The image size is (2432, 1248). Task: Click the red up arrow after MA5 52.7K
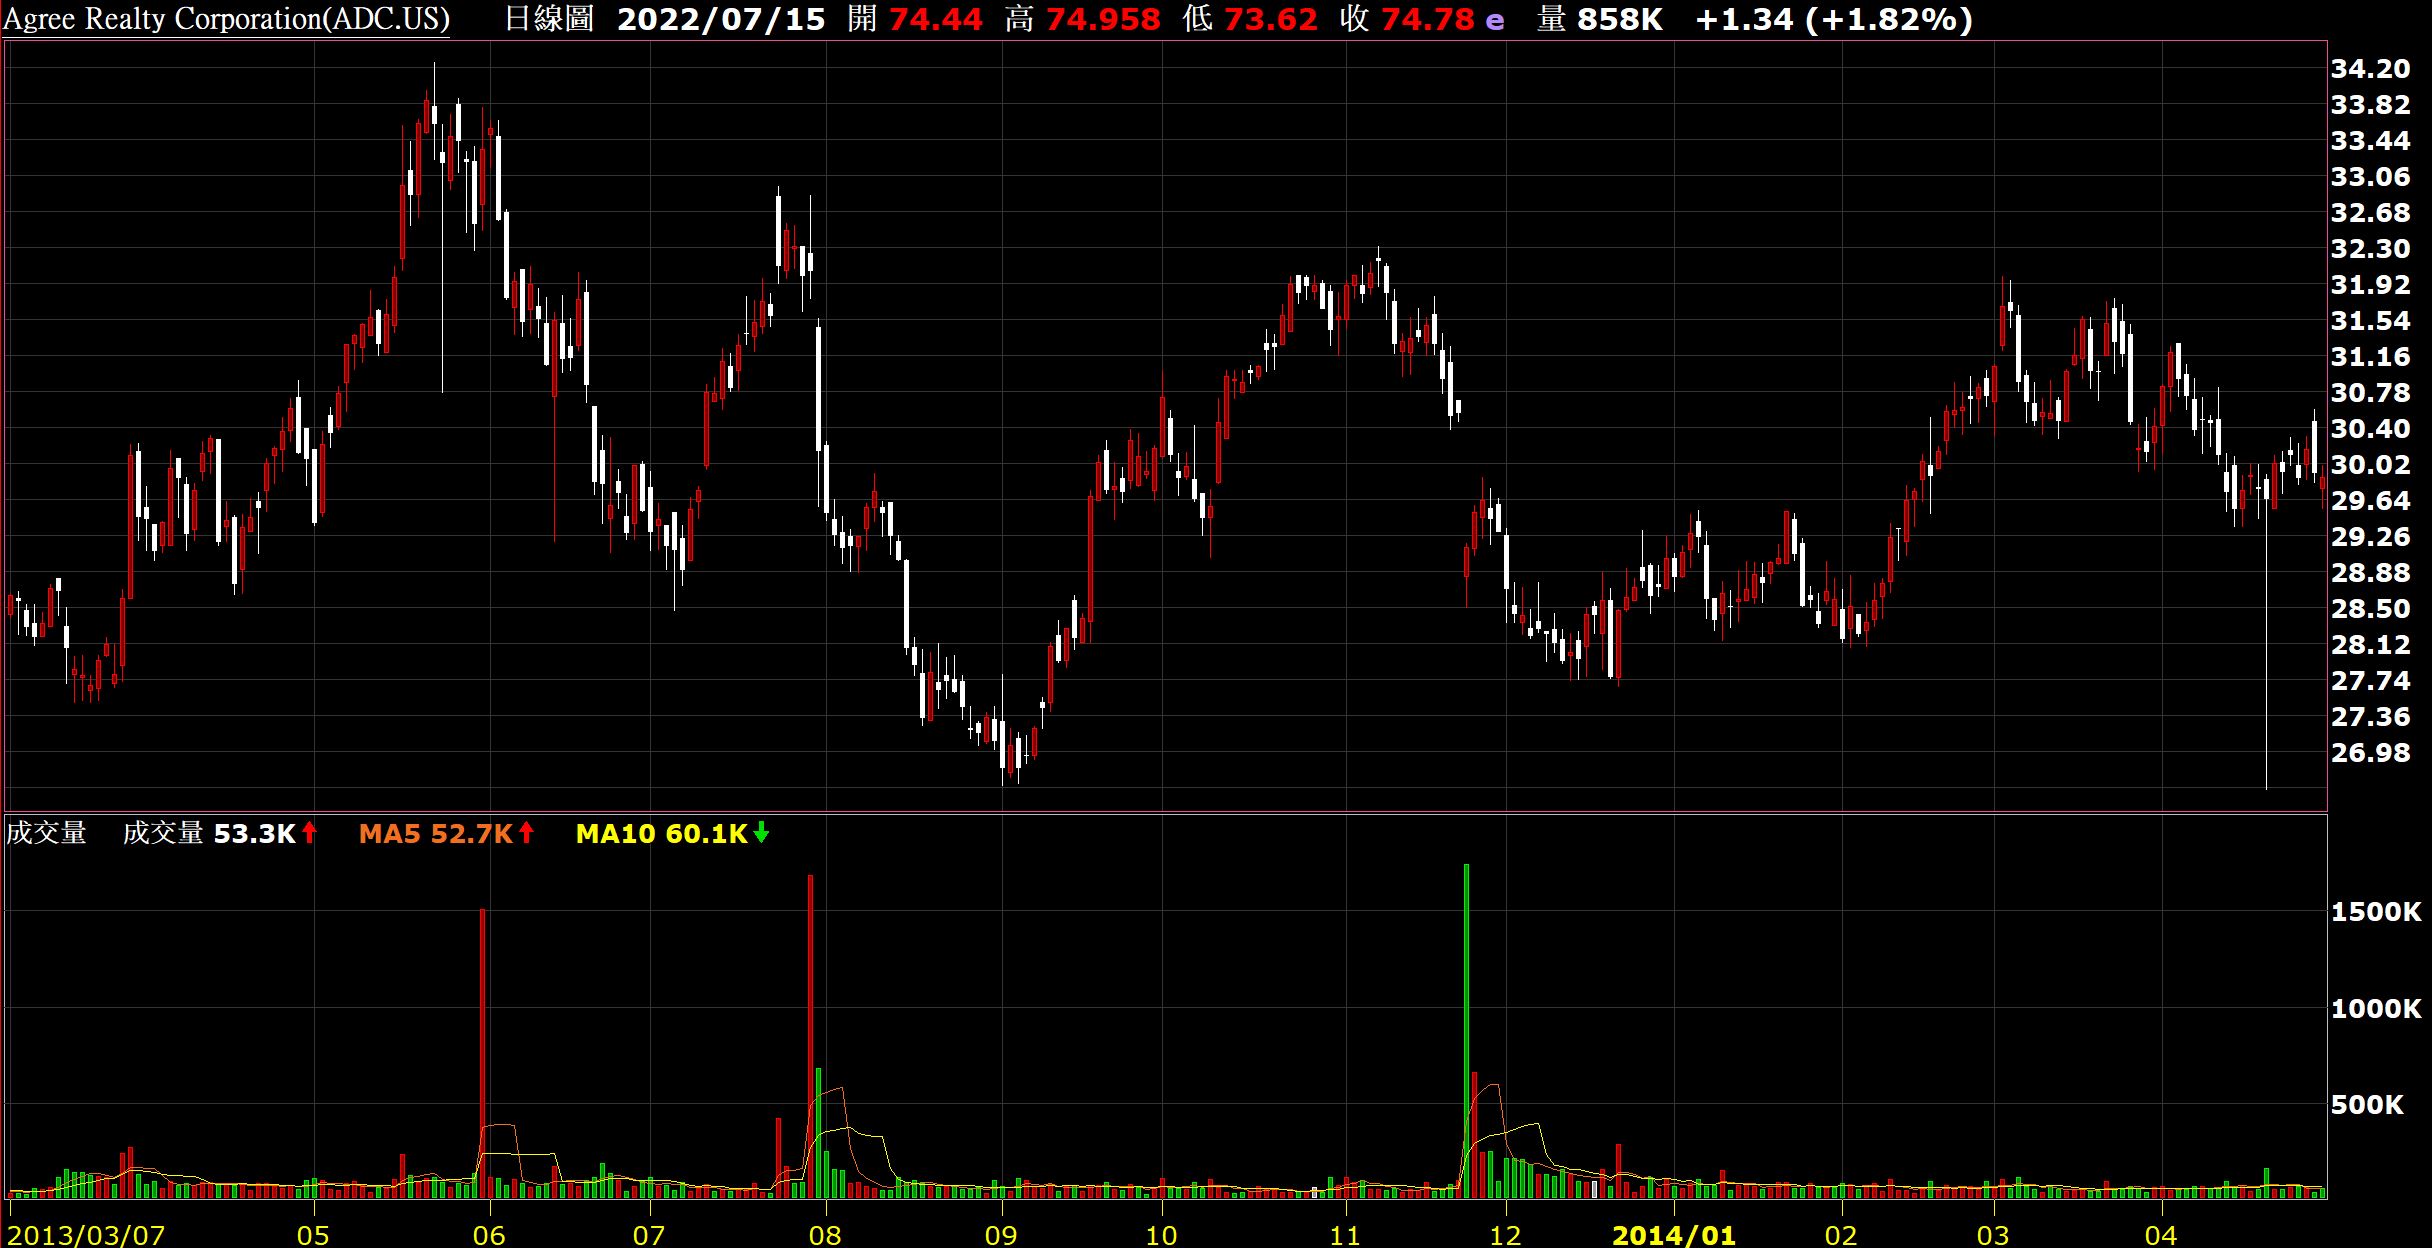pyautogui.click(x=526, y=832)
